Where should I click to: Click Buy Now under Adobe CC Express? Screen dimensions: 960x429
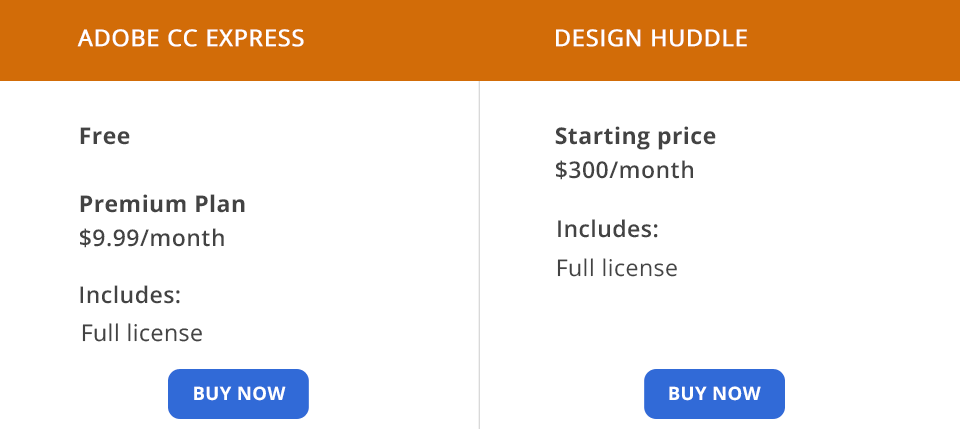238,393
